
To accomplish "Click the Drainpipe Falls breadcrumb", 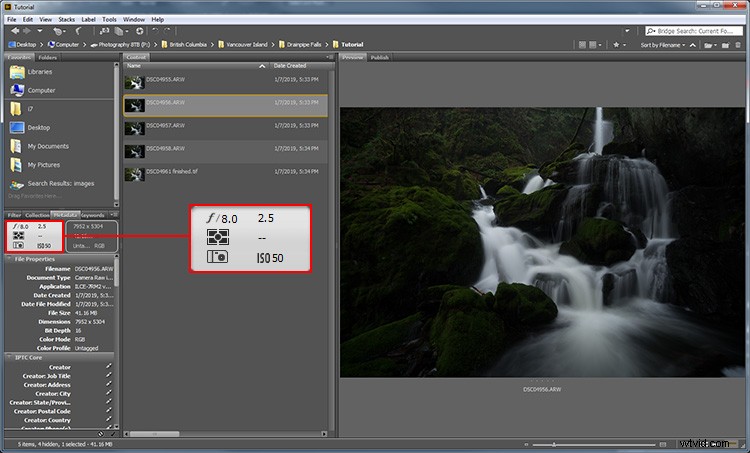I will (300, 44).
